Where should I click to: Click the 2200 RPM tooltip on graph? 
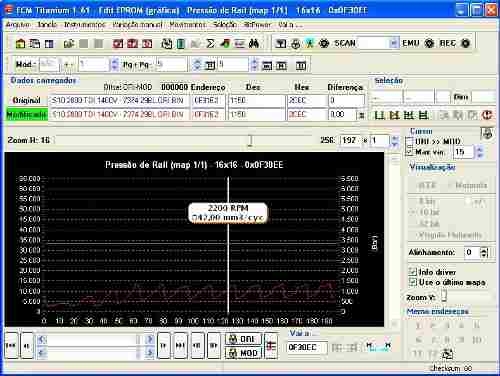[x=228, y=213]
